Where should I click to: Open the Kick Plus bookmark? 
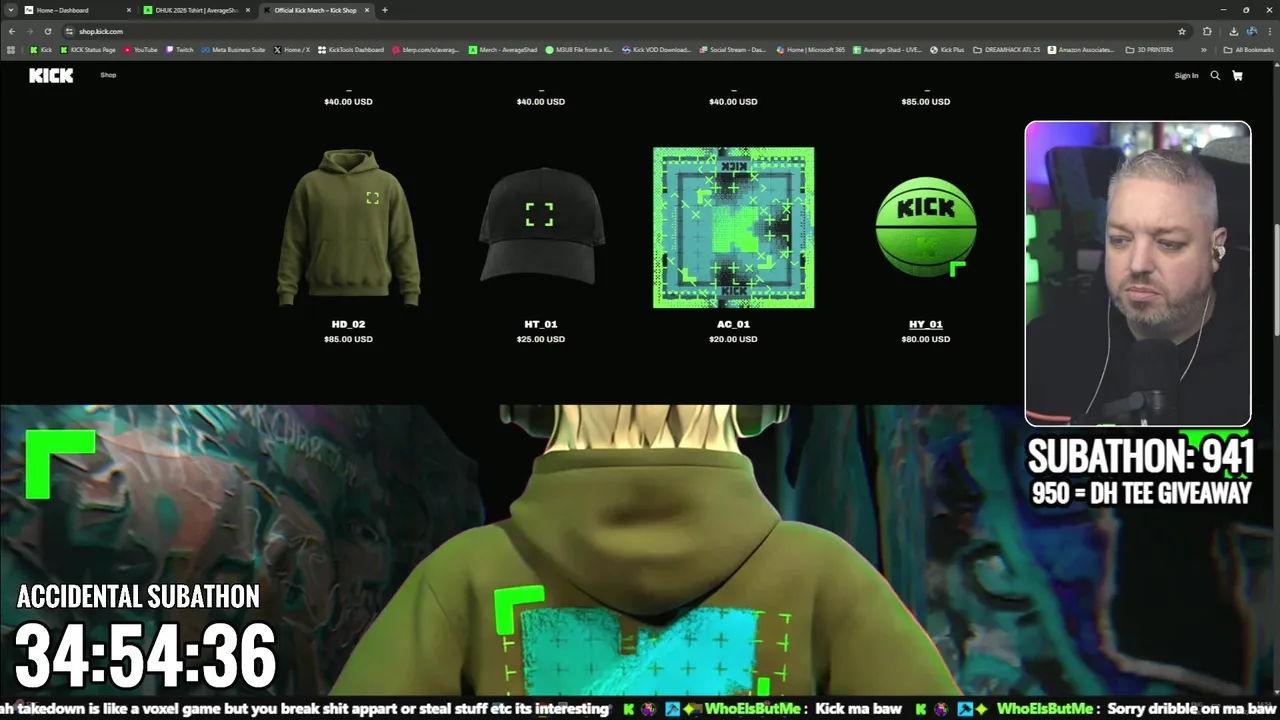pos(947,49)
